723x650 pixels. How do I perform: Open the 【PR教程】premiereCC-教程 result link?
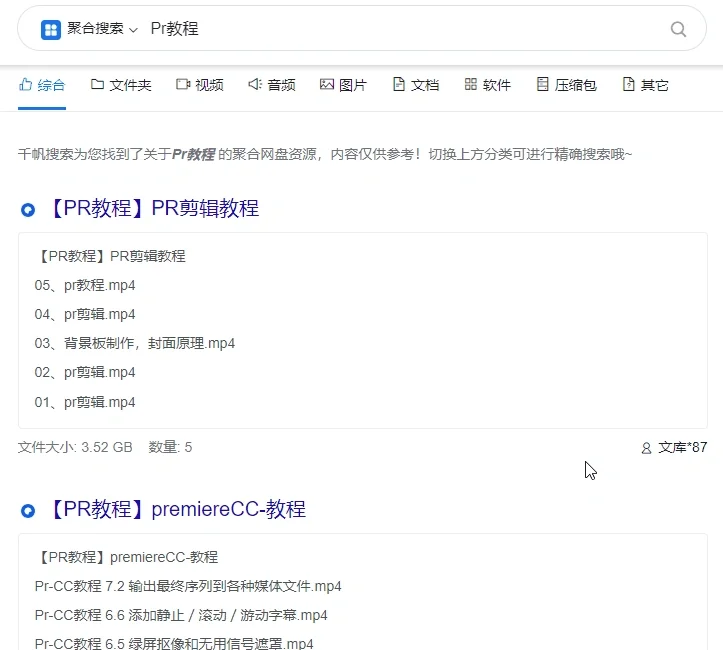coord(176,509)
